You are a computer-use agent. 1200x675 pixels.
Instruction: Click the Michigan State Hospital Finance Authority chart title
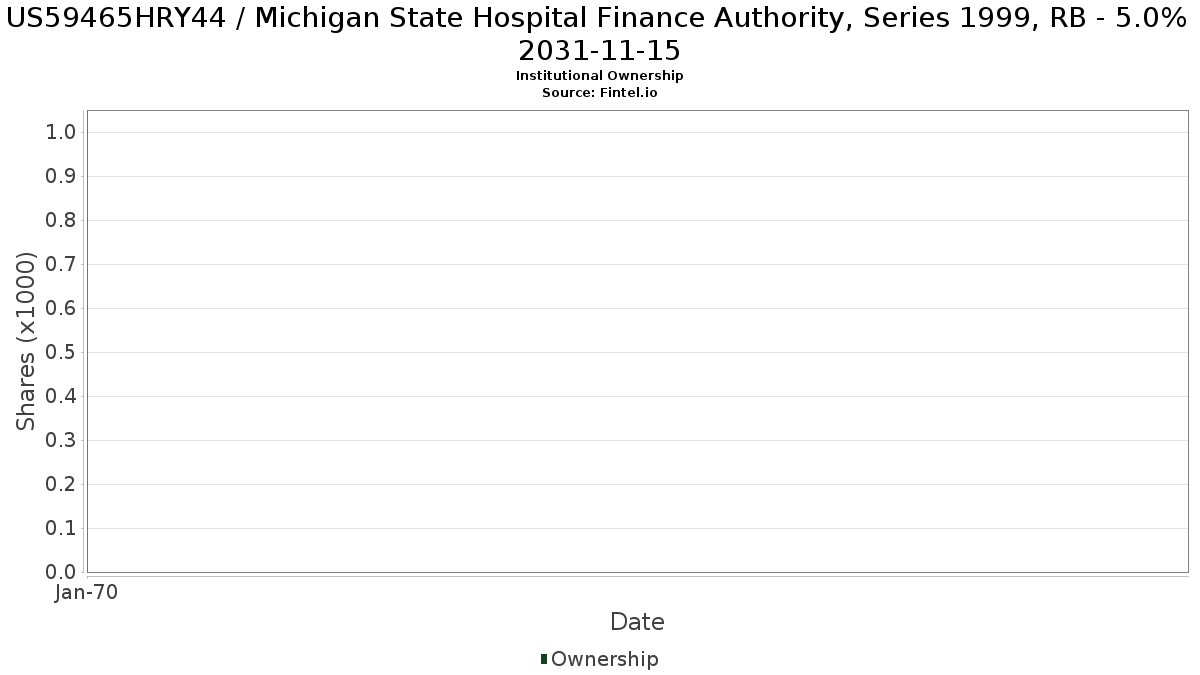point(599,34)
